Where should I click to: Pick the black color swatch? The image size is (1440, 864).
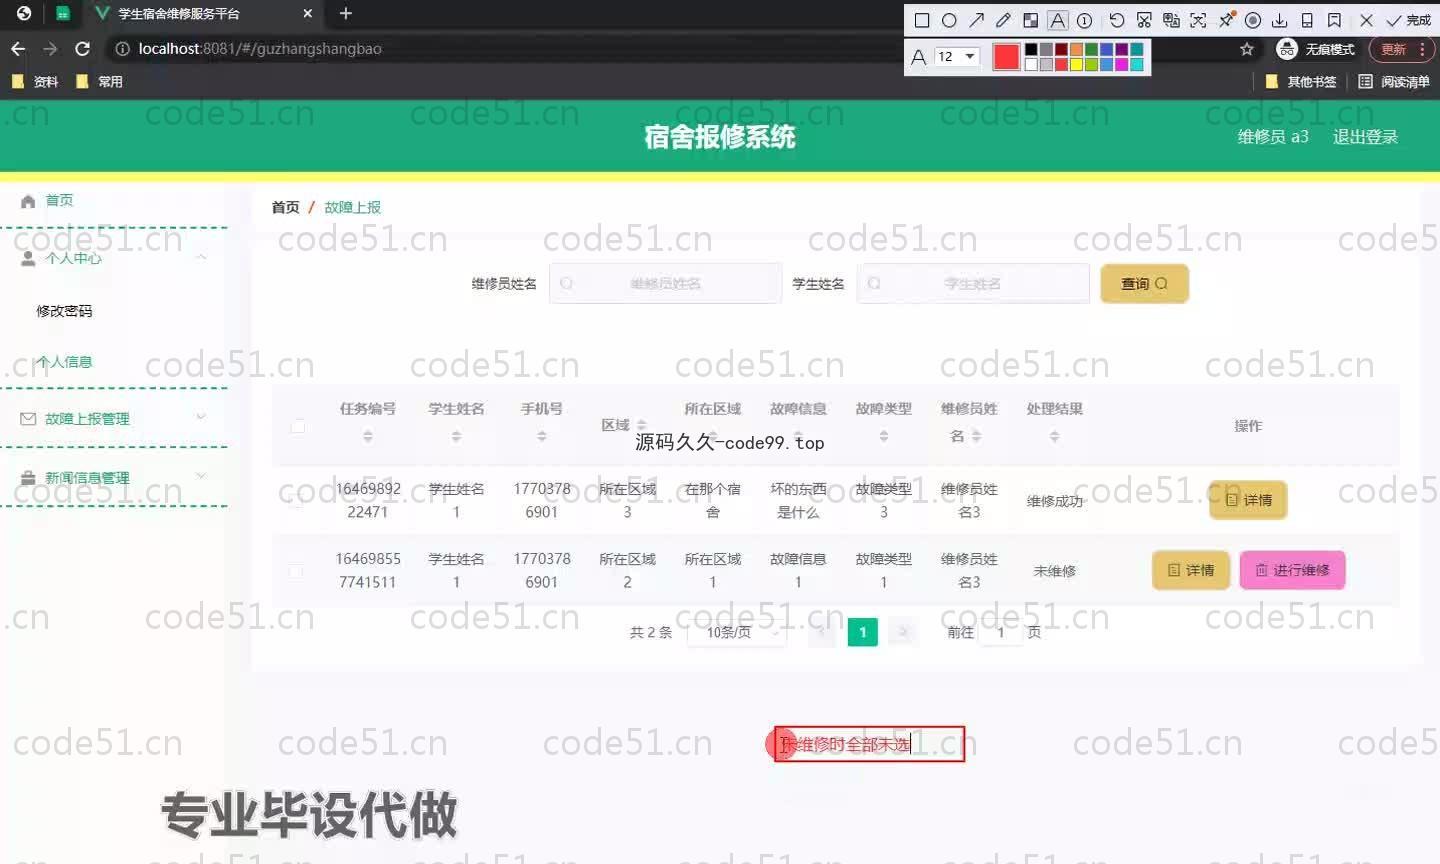(1031, 49)
